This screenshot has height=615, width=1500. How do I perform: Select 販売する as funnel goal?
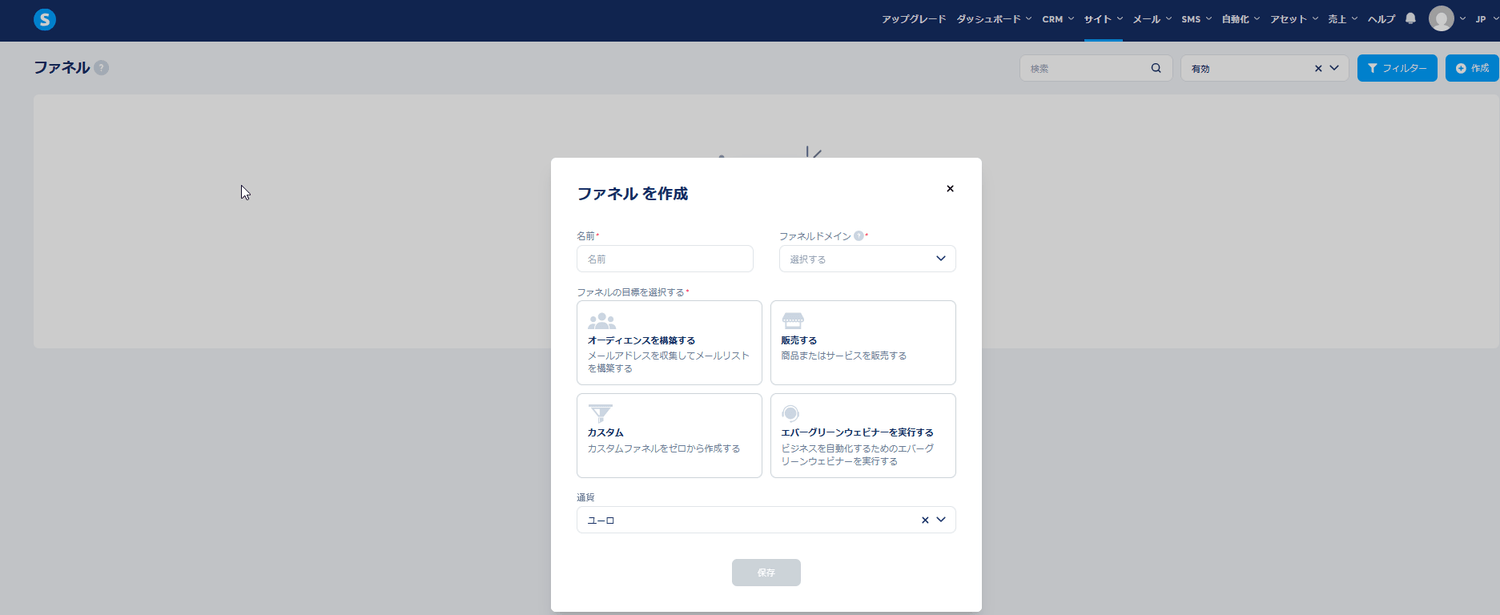pyautogui.click(x=863, y=342)
